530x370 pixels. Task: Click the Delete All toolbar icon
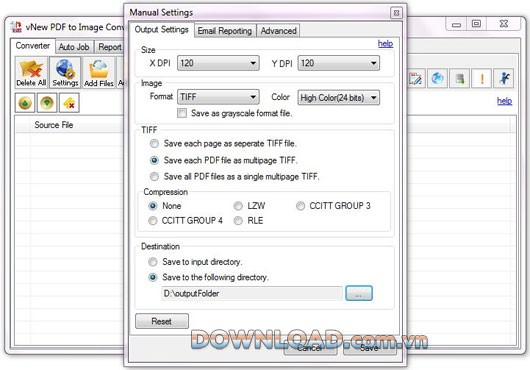[31, 73]
